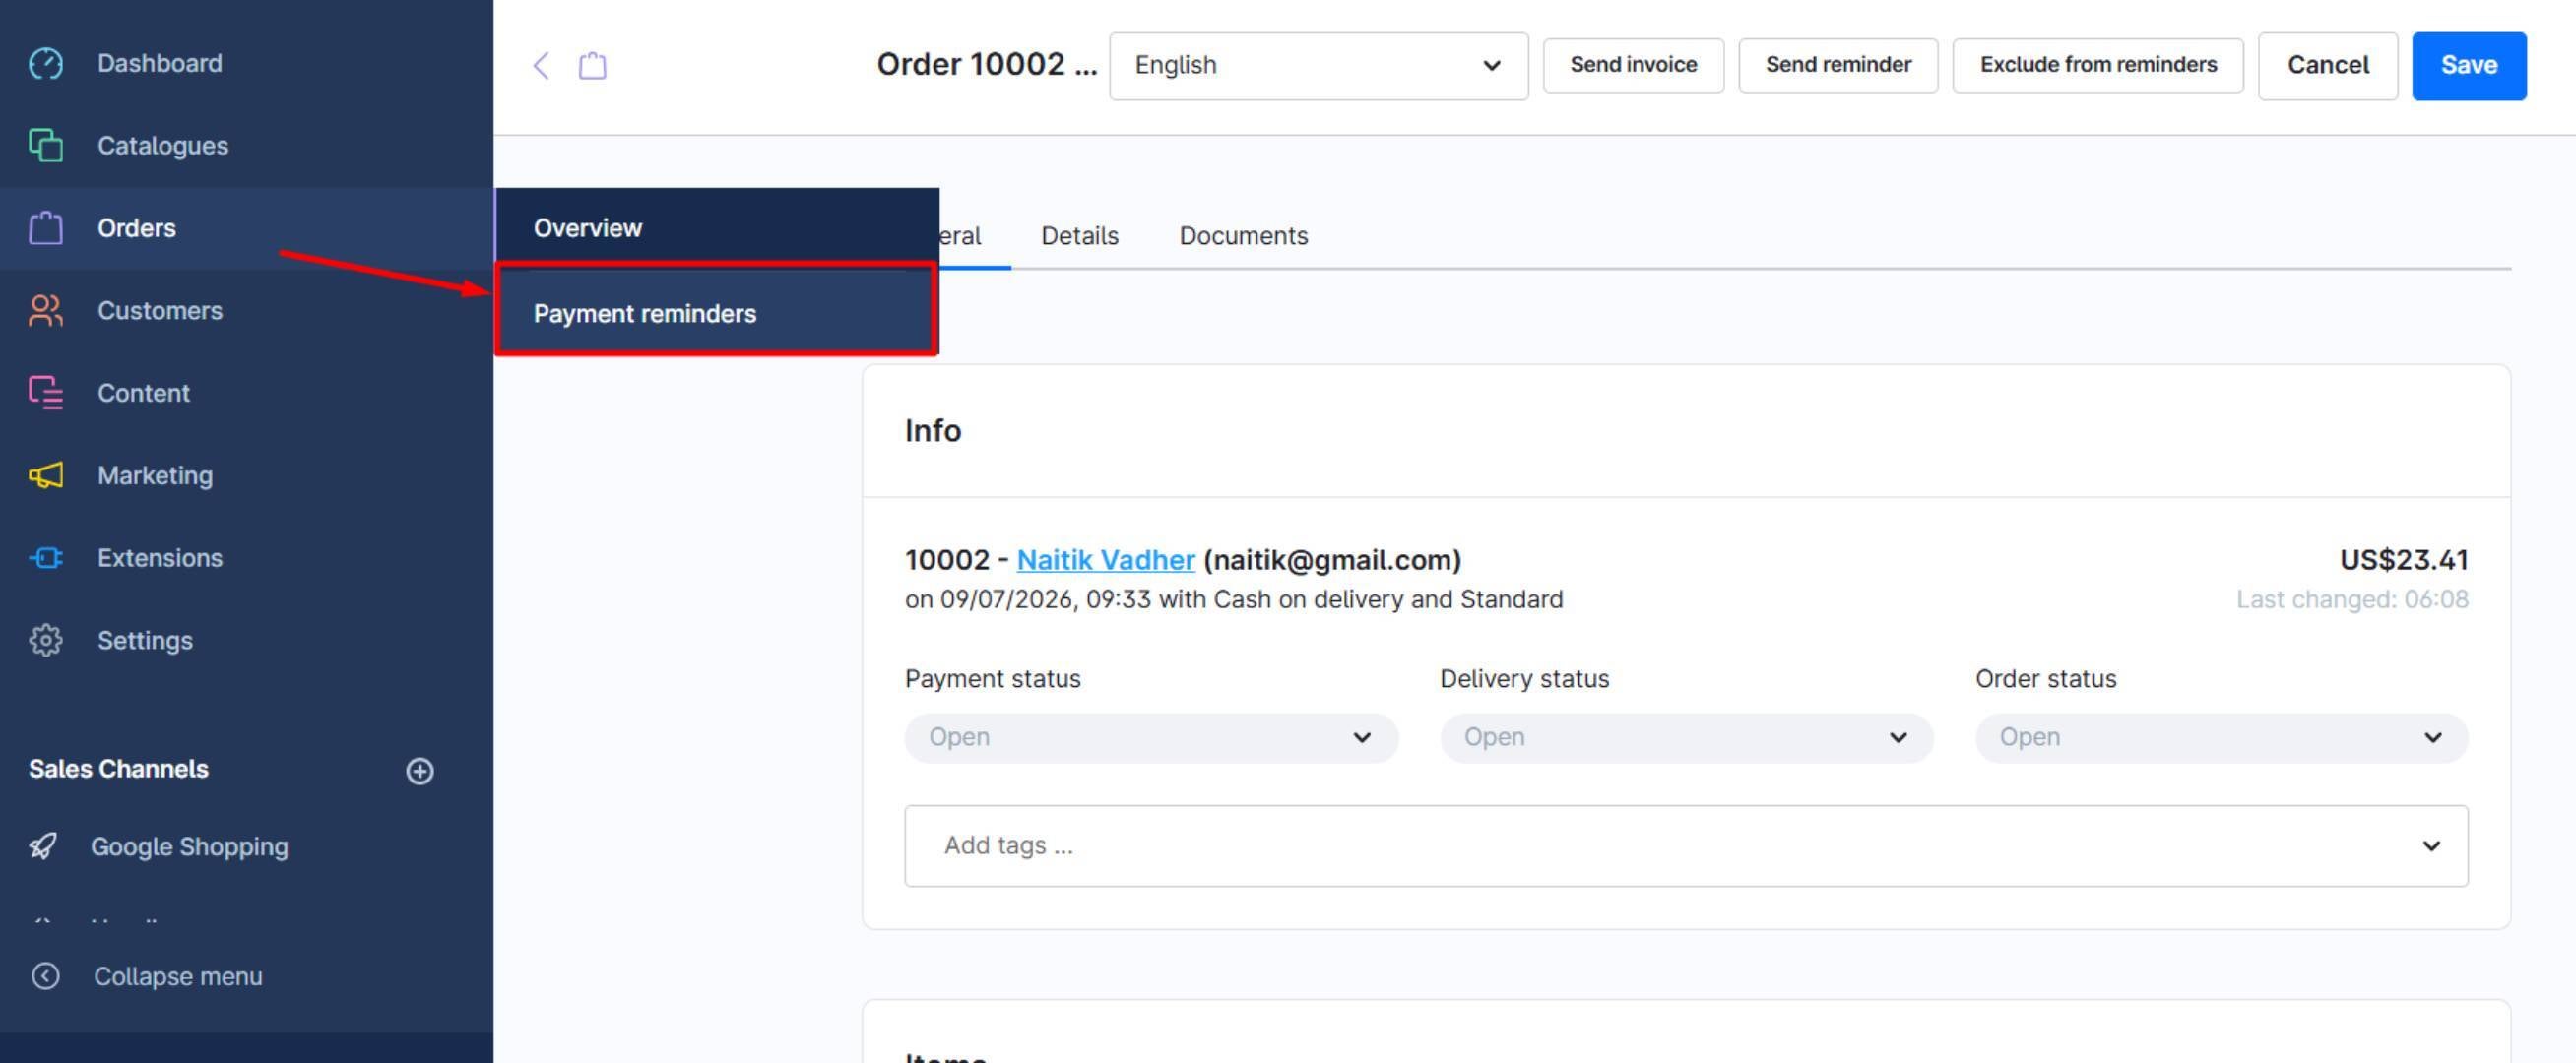Cancel the order edits

click(2328, 66)
